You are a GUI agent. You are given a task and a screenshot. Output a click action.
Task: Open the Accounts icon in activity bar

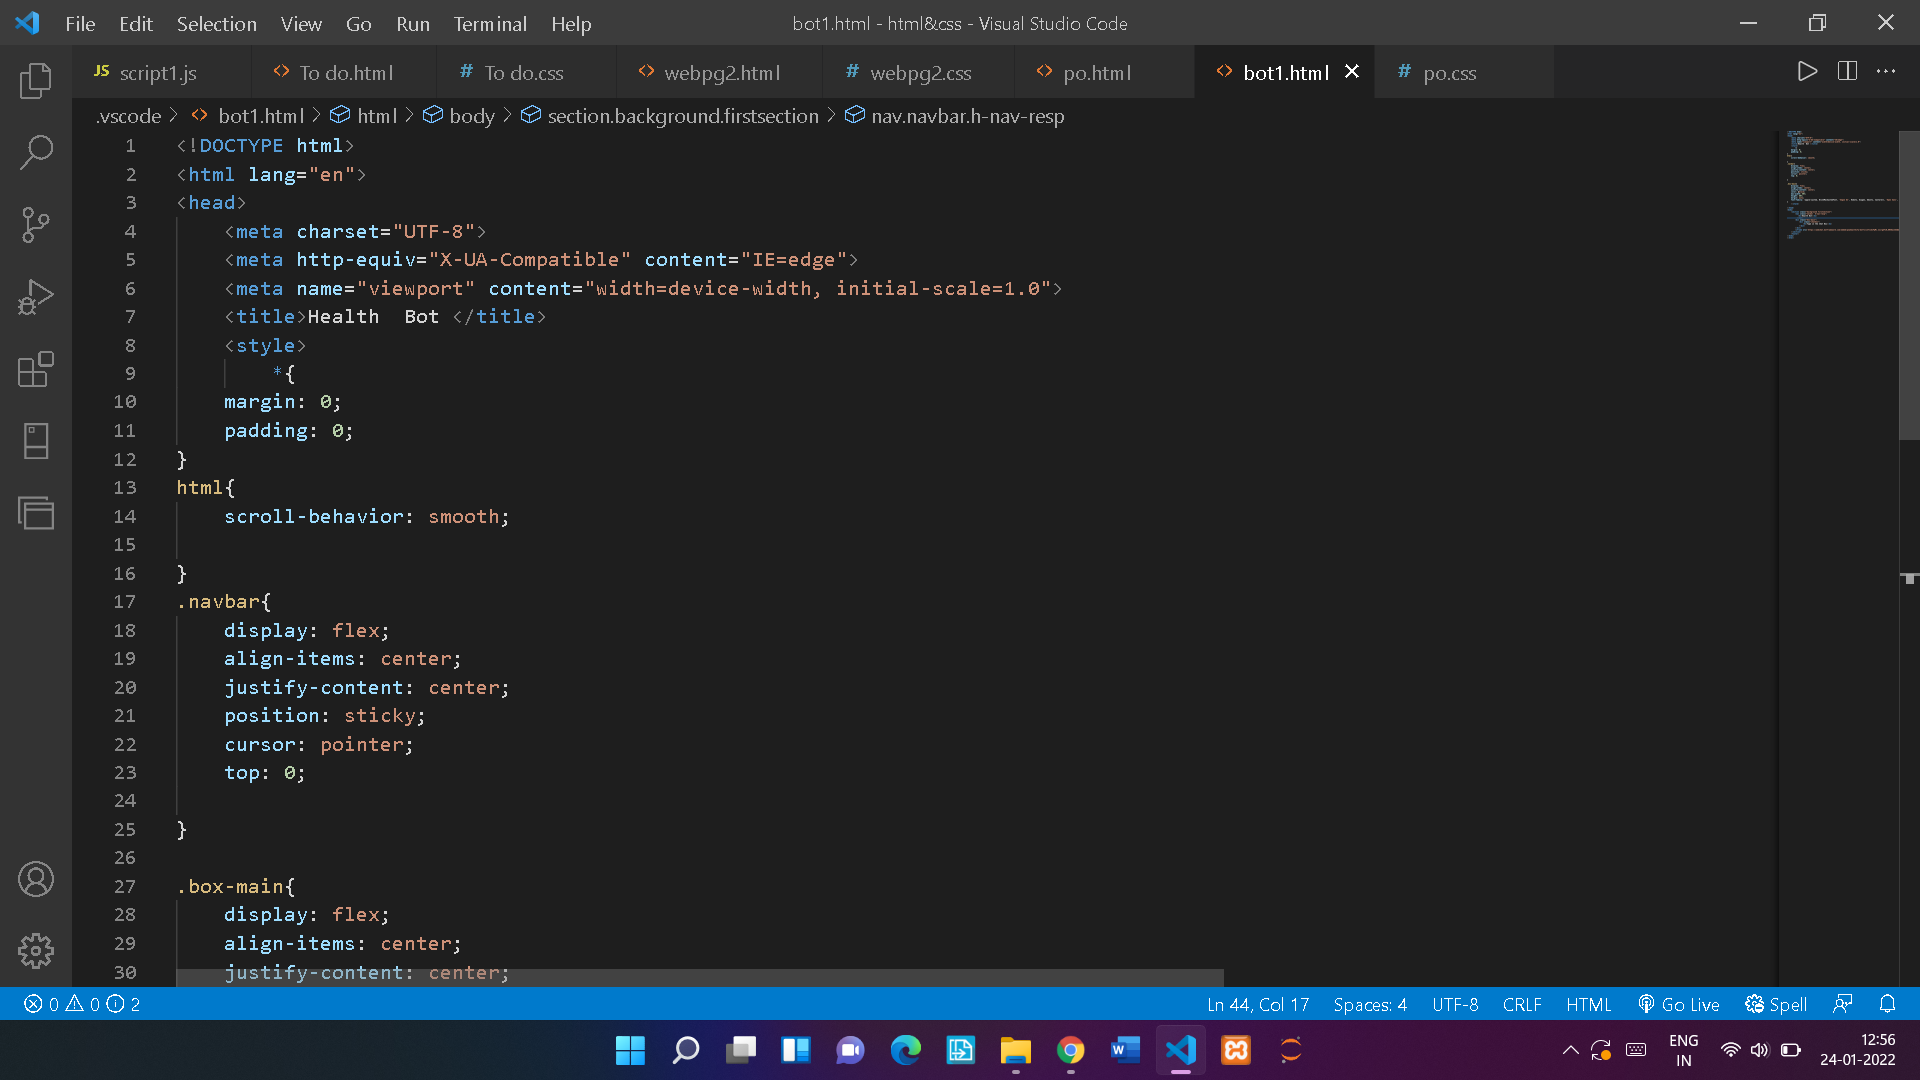[37, 879]
